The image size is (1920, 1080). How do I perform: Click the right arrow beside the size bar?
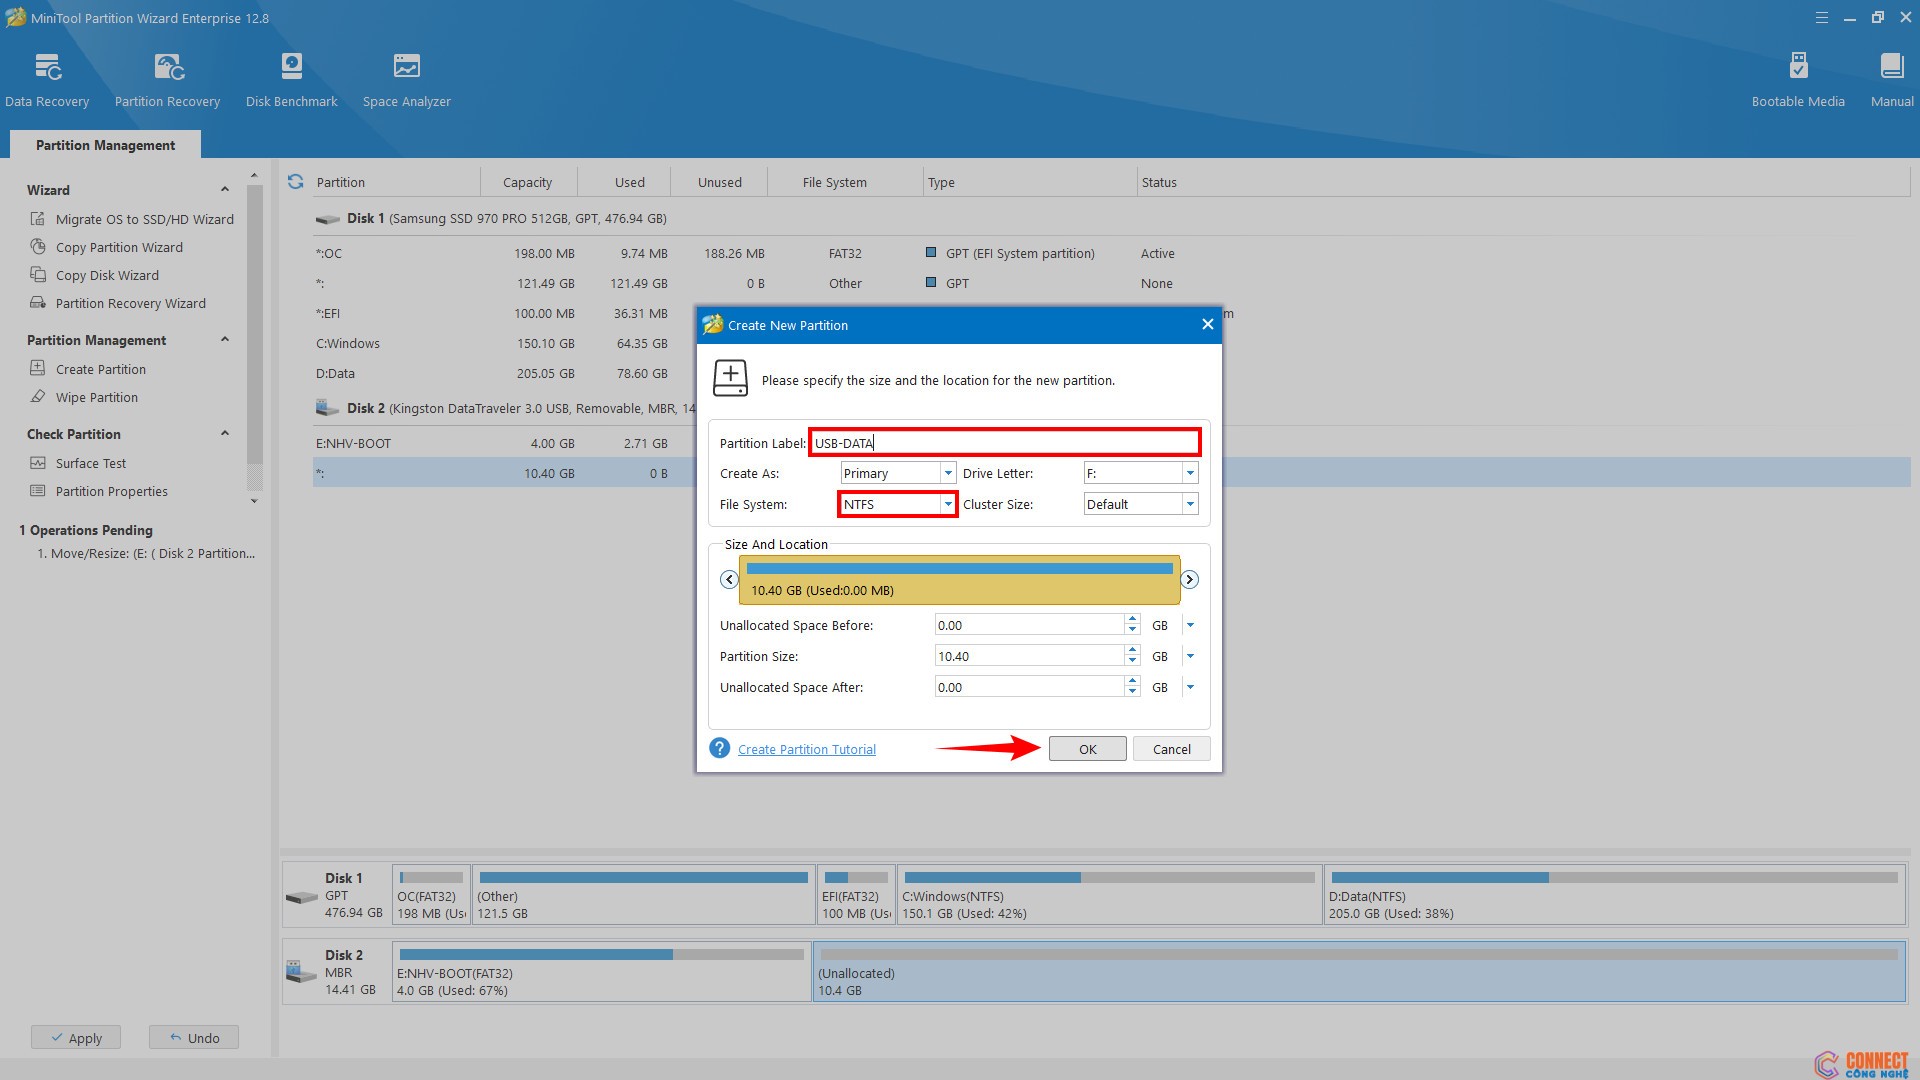pyautogui.click(x=1190, y=580)
